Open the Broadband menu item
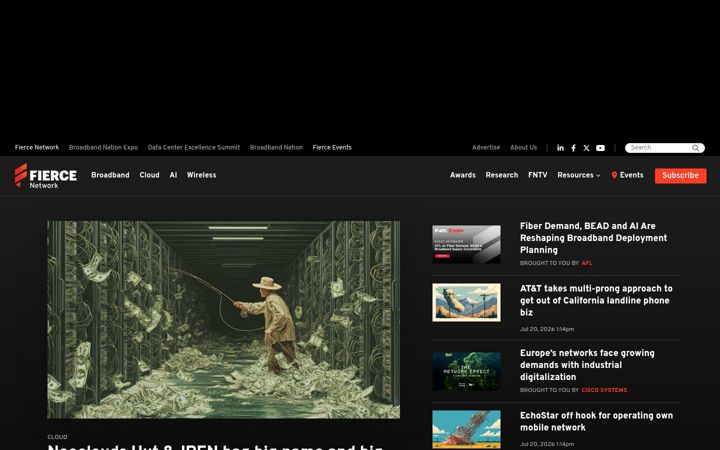 [x=110, y=175]
